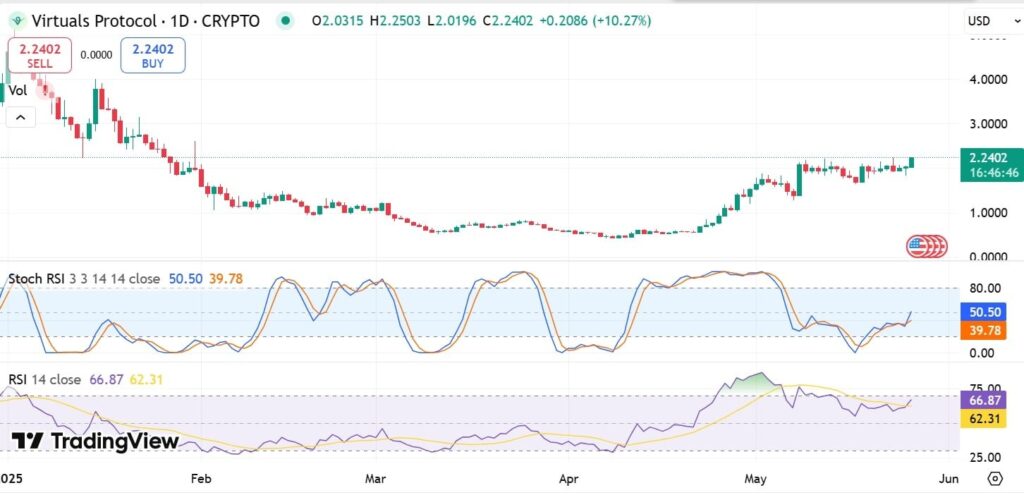Click the exclamation alert marker on chart

[43, 90]
